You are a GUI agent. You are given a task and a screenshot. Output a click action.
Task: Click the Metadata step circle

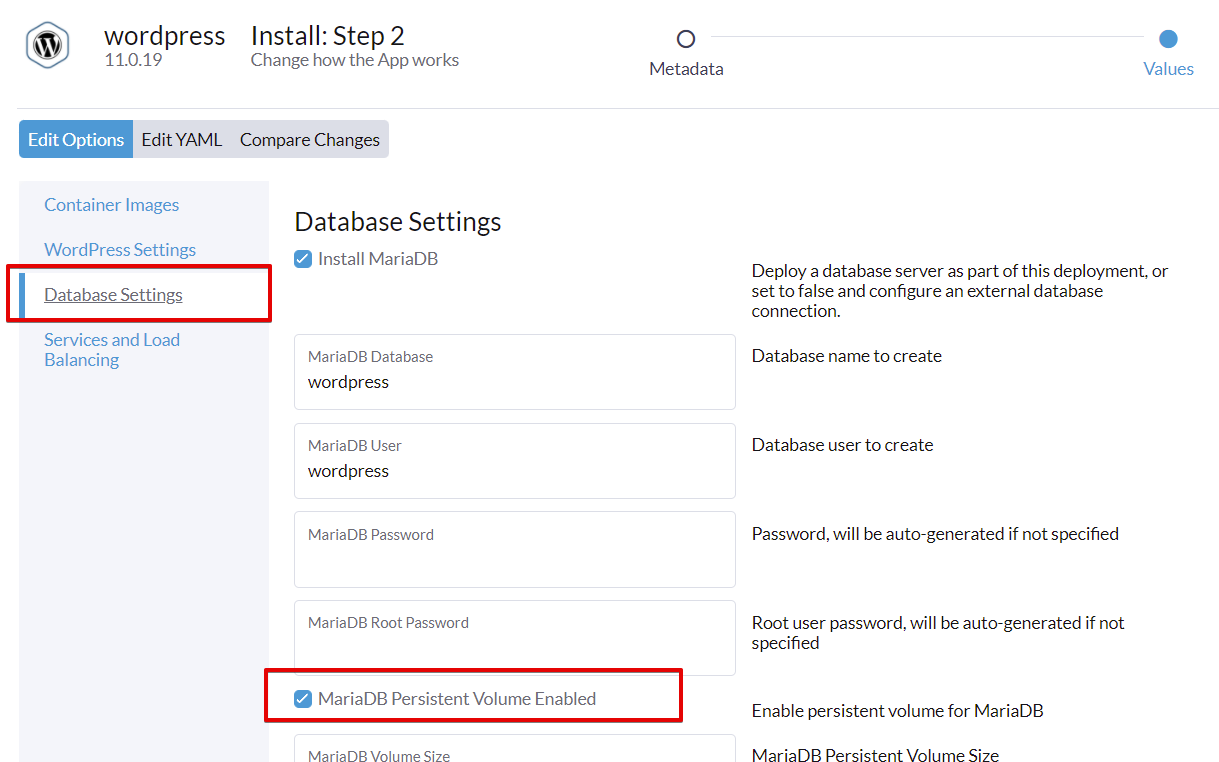pyautogui.click(x=686, y=39)
